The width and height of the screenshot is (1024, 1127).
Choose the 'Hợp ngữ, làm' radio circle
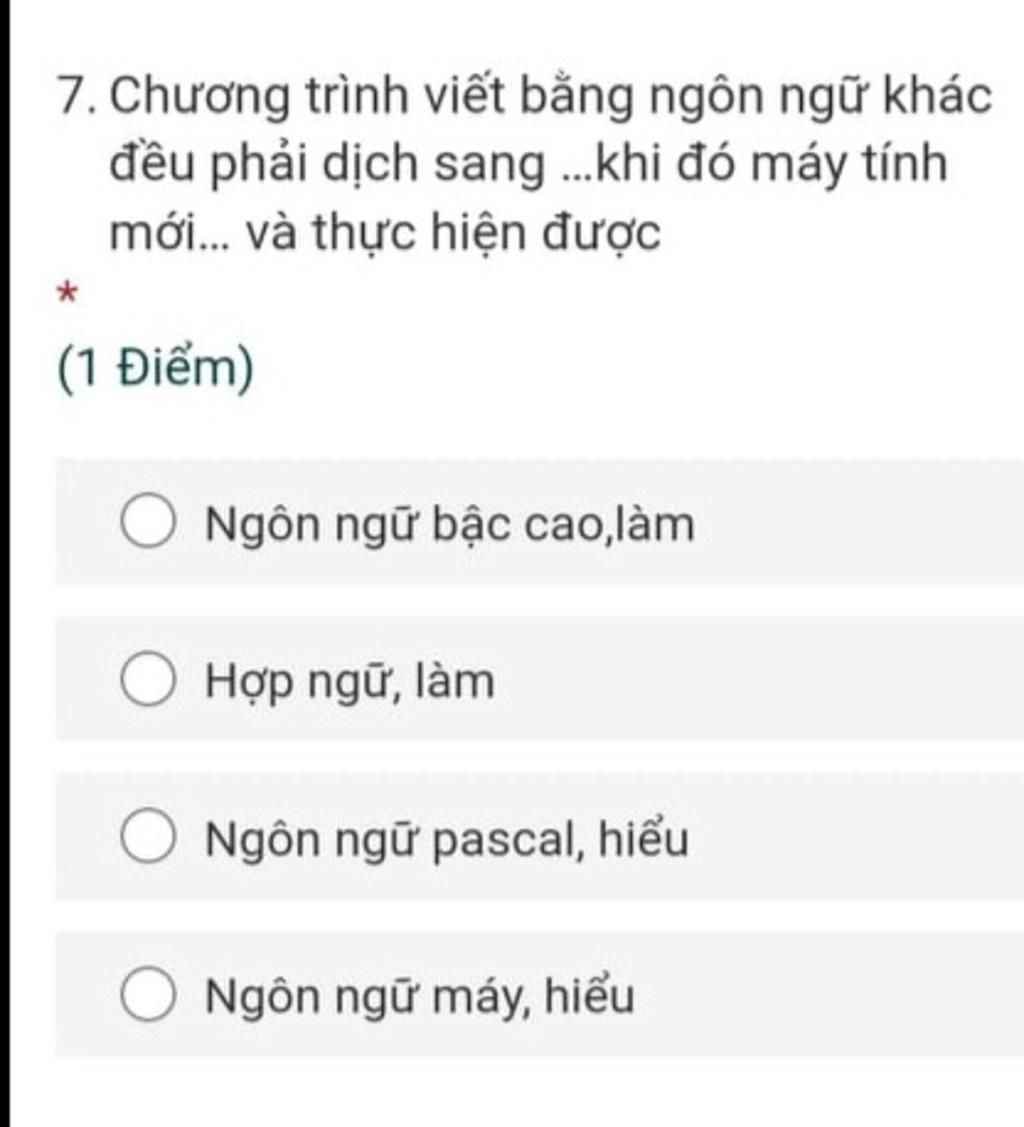coord(148,679)
